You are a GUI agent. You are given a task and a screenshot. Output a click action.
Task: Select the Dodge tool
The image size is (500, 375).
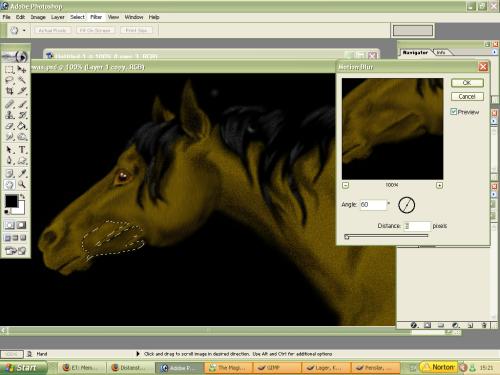click(22, 137)
